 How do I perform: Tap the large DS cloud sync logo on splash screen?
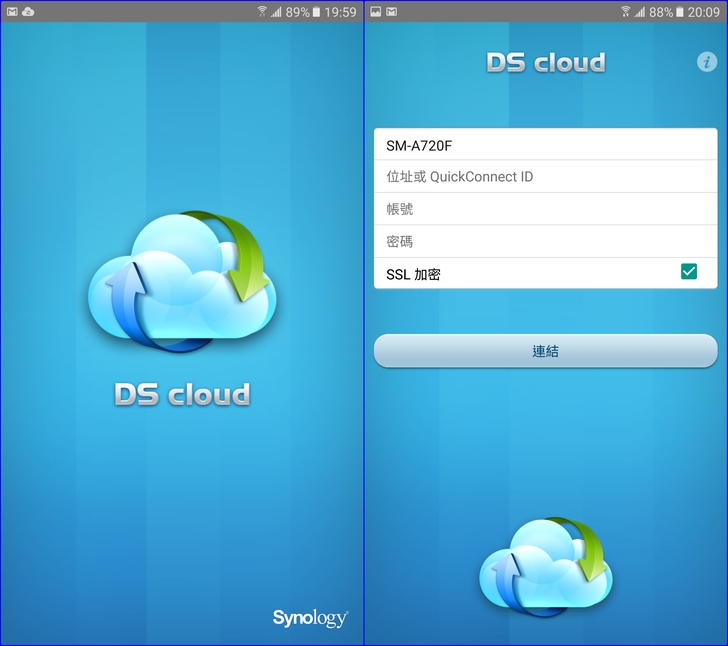[182, 282]
